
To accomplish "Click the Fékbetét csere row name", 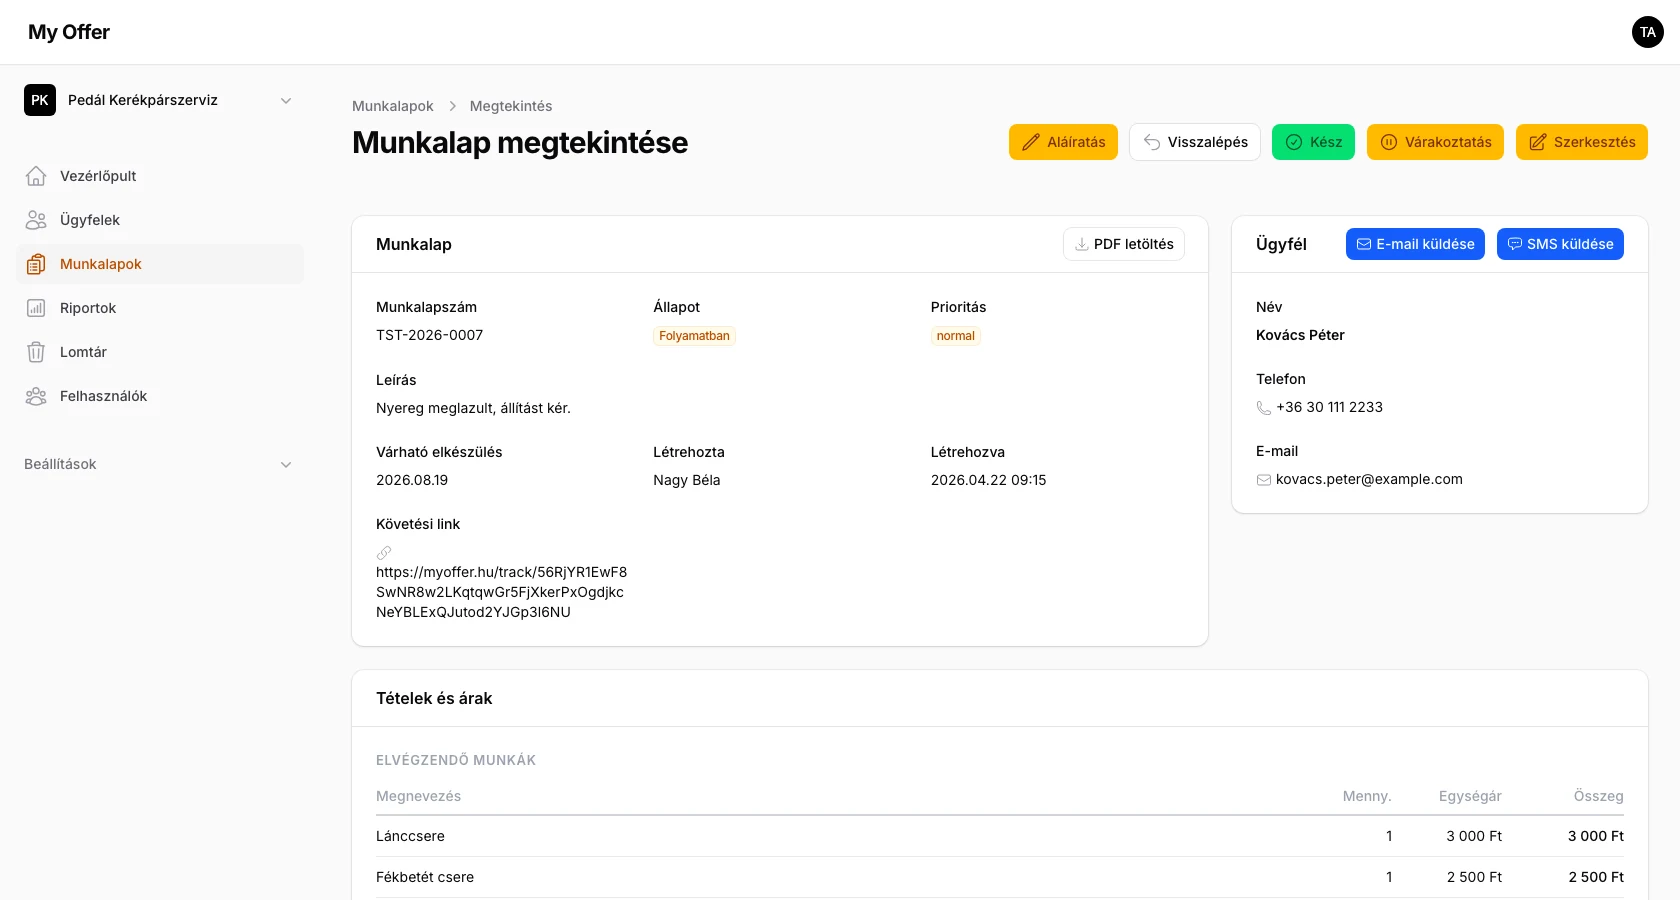I will click(425, 877).
